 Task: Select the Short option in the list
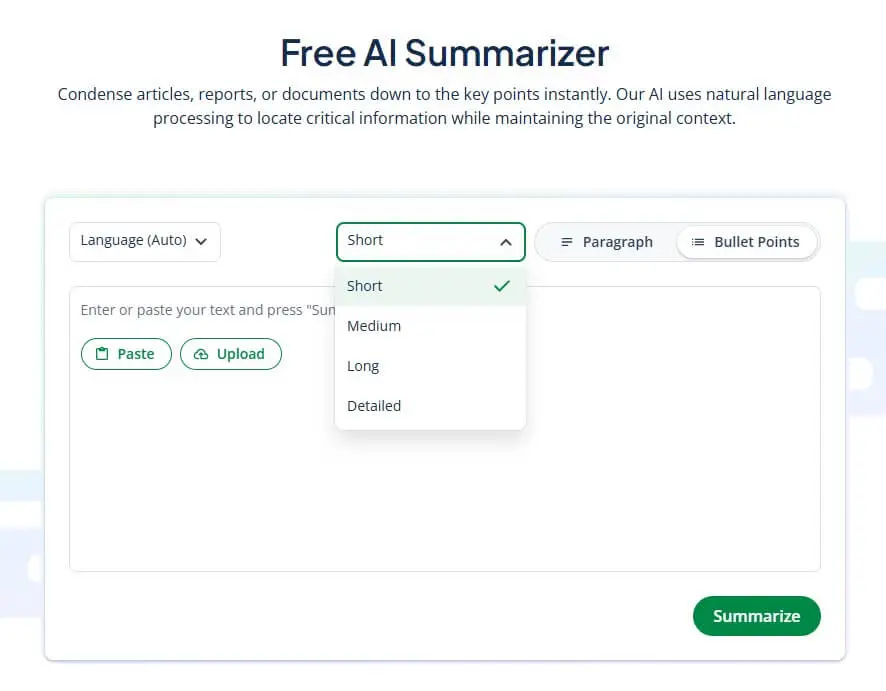click(x=431, y=286)
